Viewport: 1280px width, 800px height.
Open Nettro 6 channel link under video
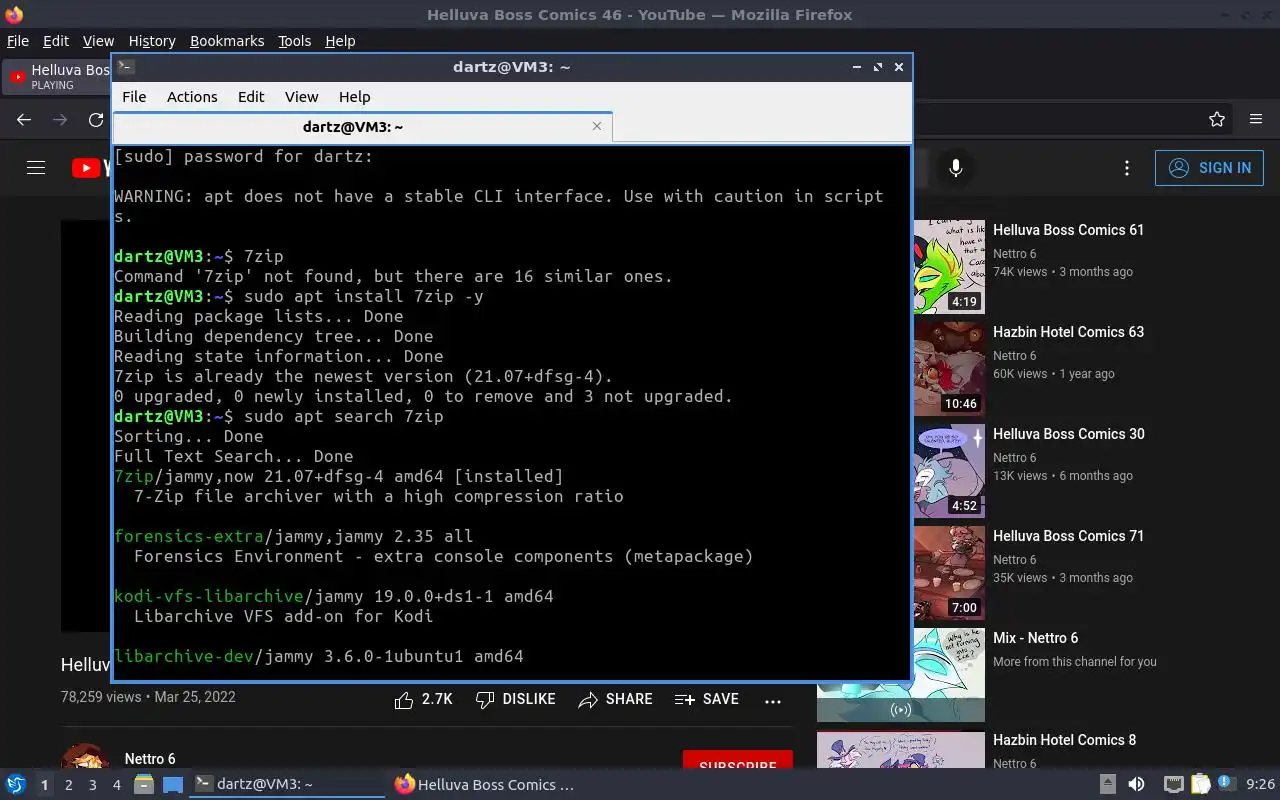click(150, 759)
